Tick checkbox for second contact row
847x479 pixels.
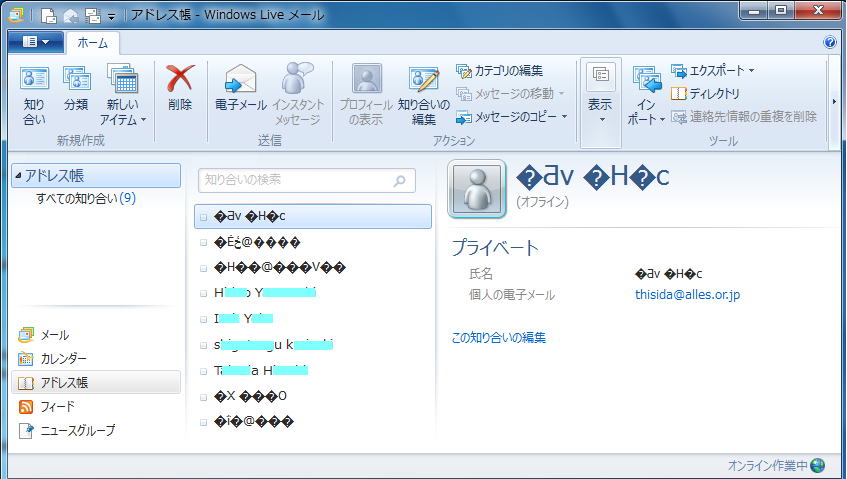coord(204,242)
